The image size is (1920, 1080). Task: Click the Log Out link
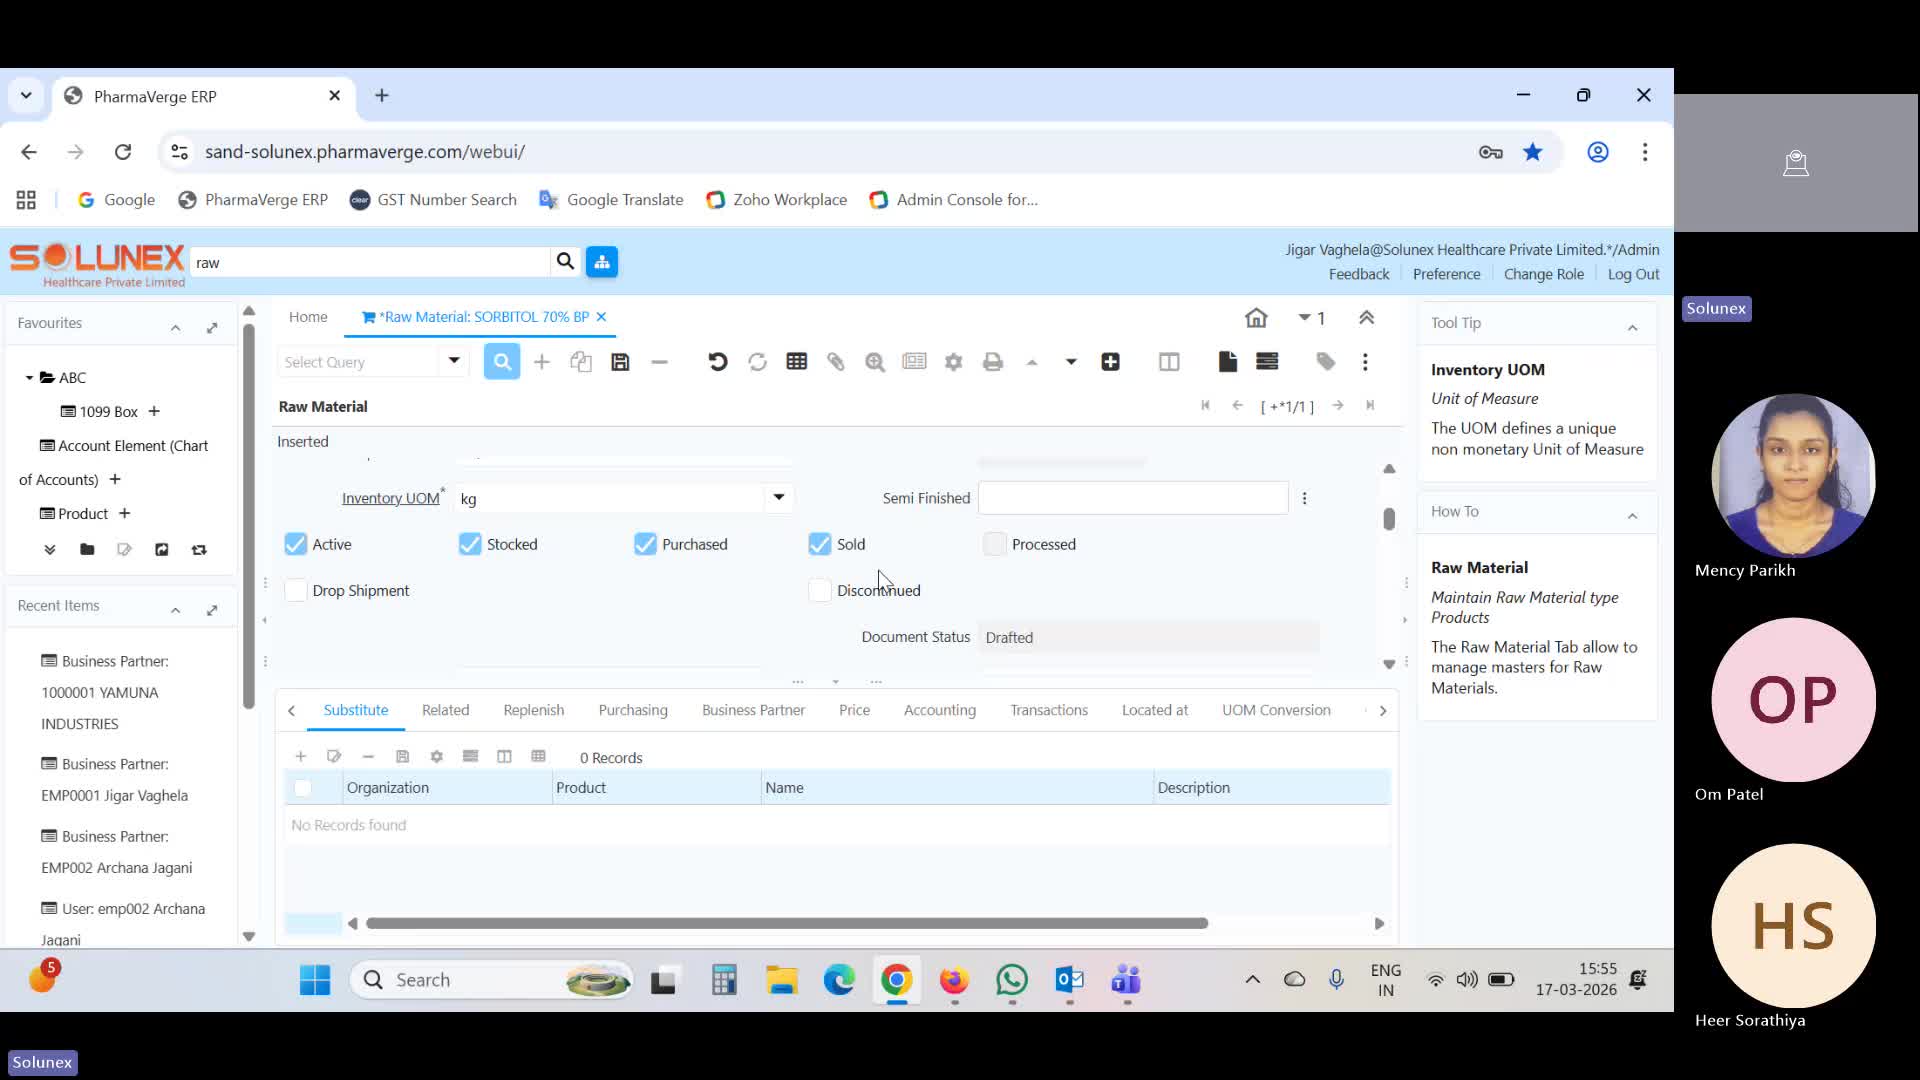1633,274
